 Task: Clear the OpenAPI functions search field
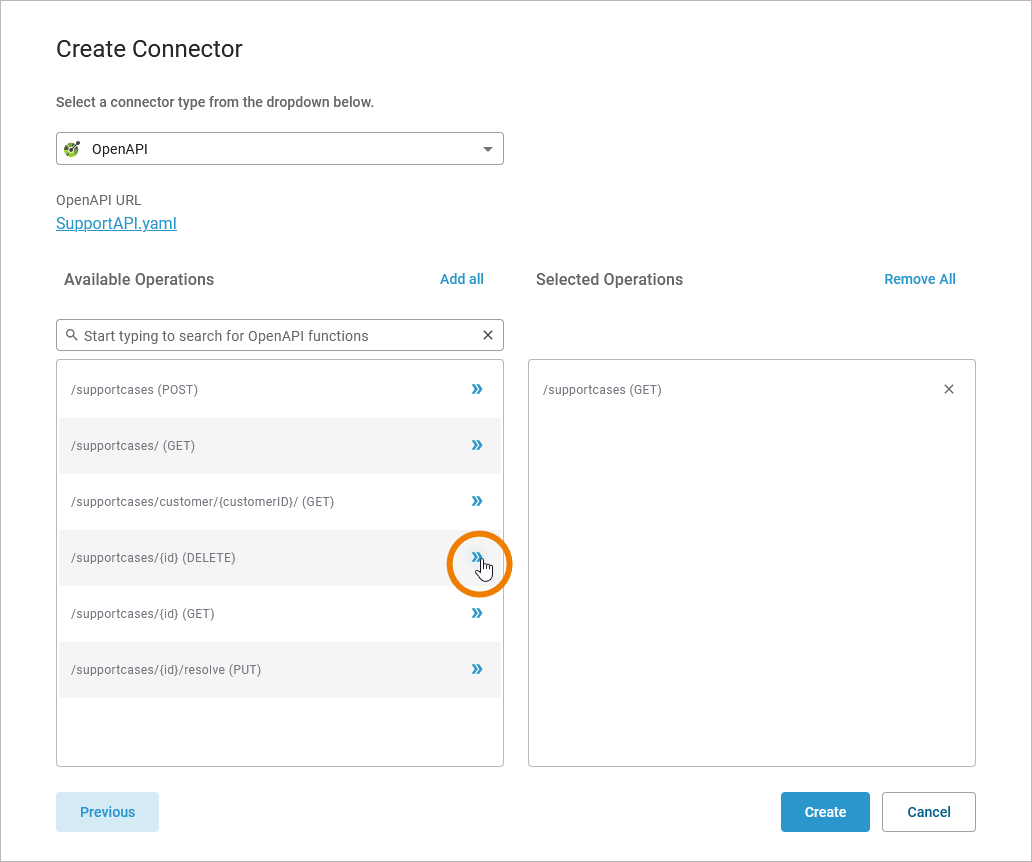pyautogui.click(x=488, y=335)
